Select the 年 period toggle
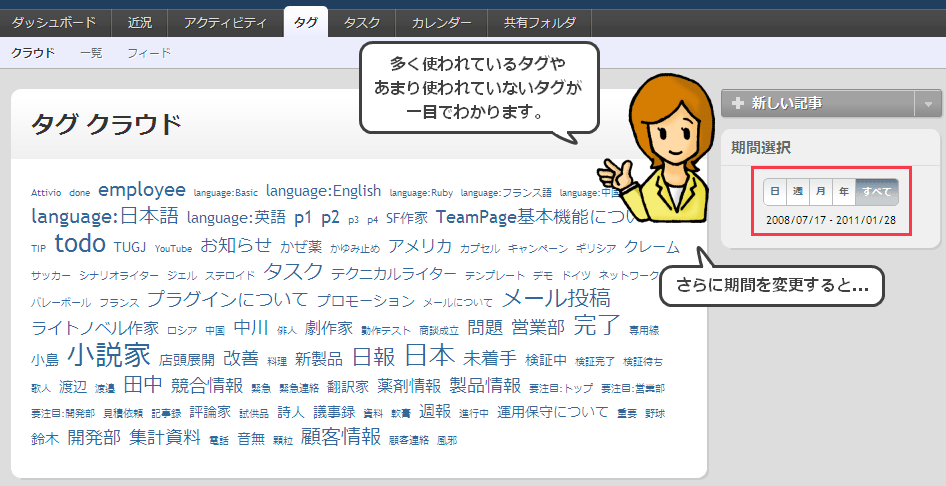This screenshot has height=486, width=946. tap(844, 191)
